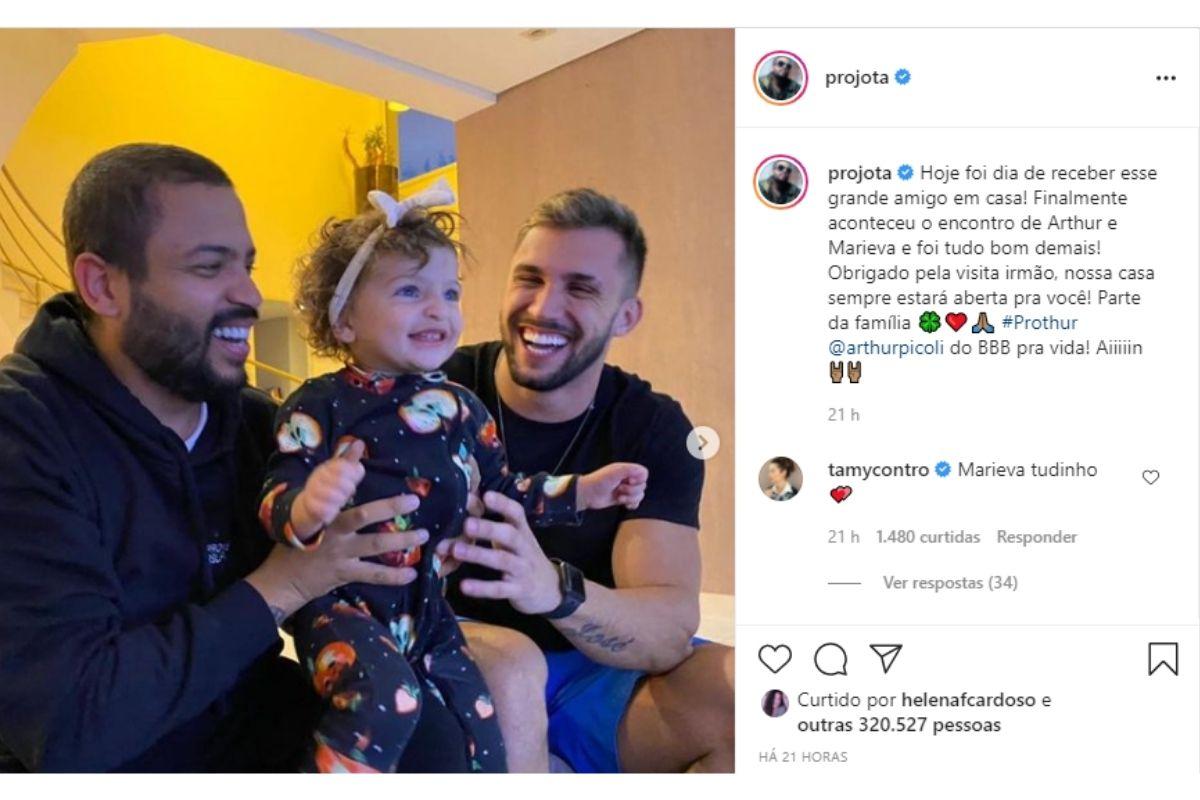View outras 320.527 pessoas likes list
1200x800 pixels.
pos(899,725)
